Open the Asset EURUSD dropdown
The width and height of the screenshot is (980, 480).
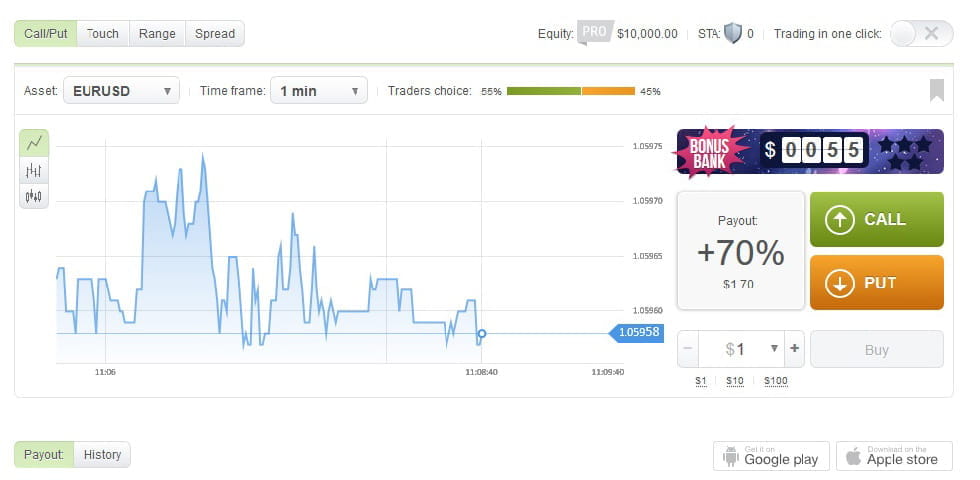(121, 91)
